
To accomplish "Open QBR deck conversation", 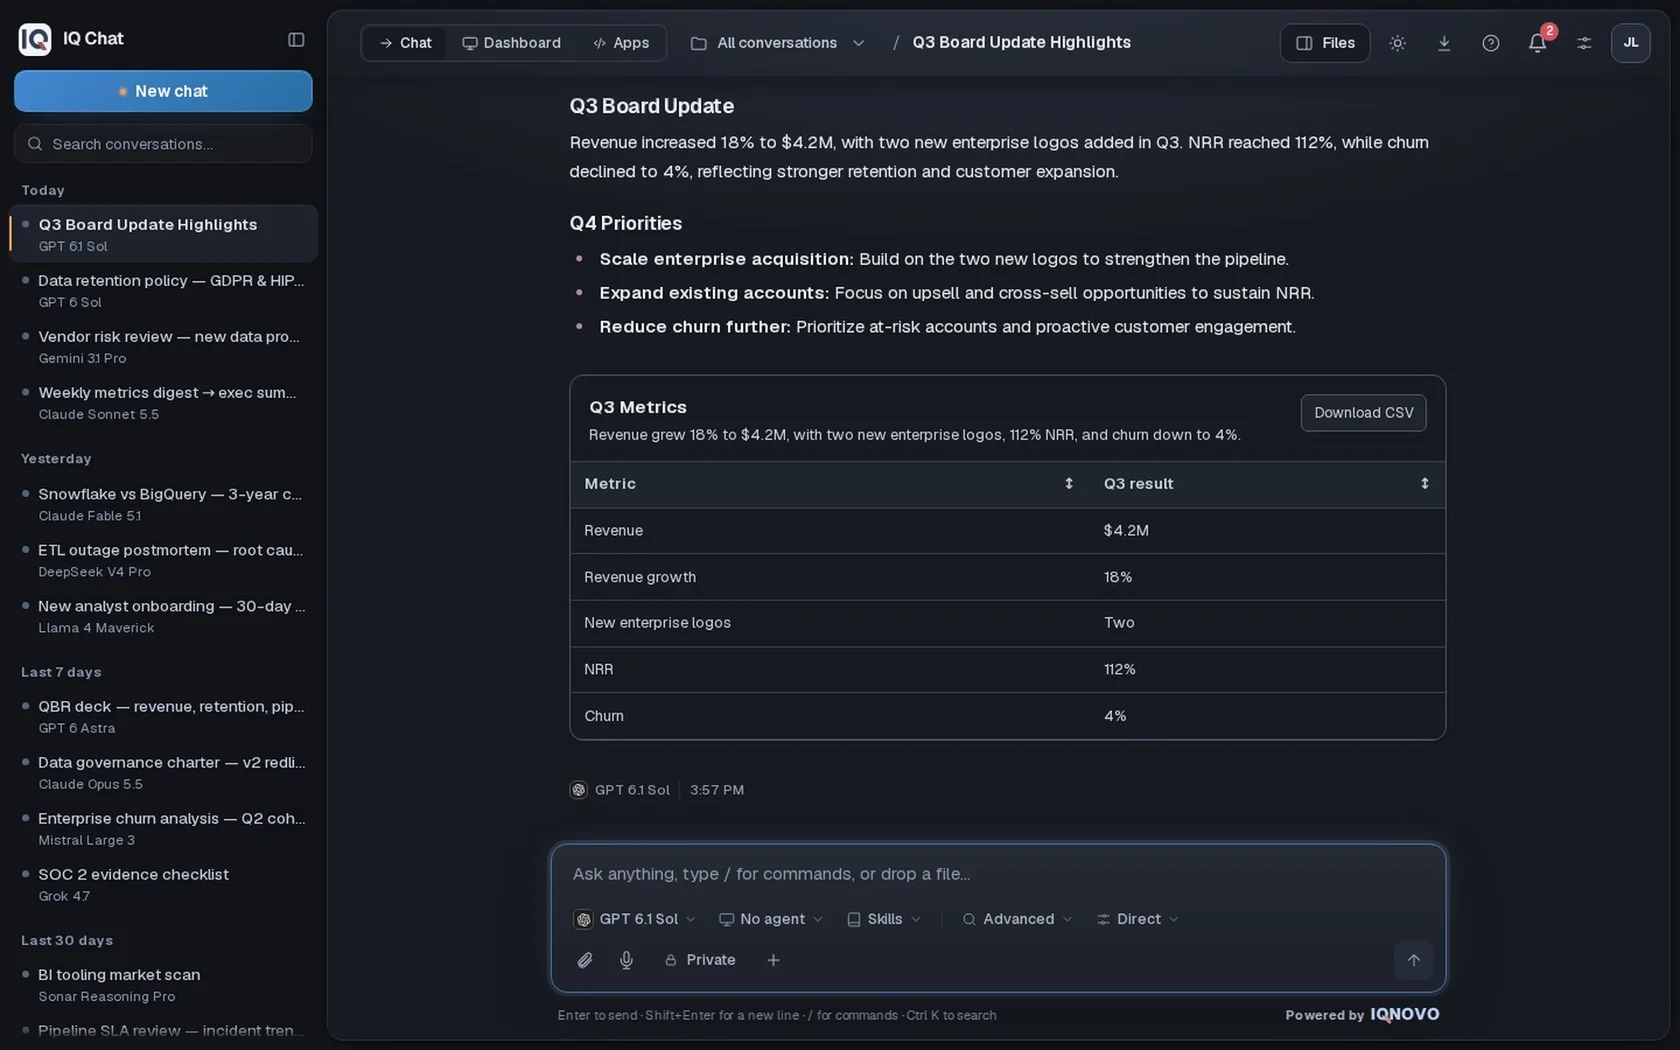I will pyautogui.click(x=163, y=716).
